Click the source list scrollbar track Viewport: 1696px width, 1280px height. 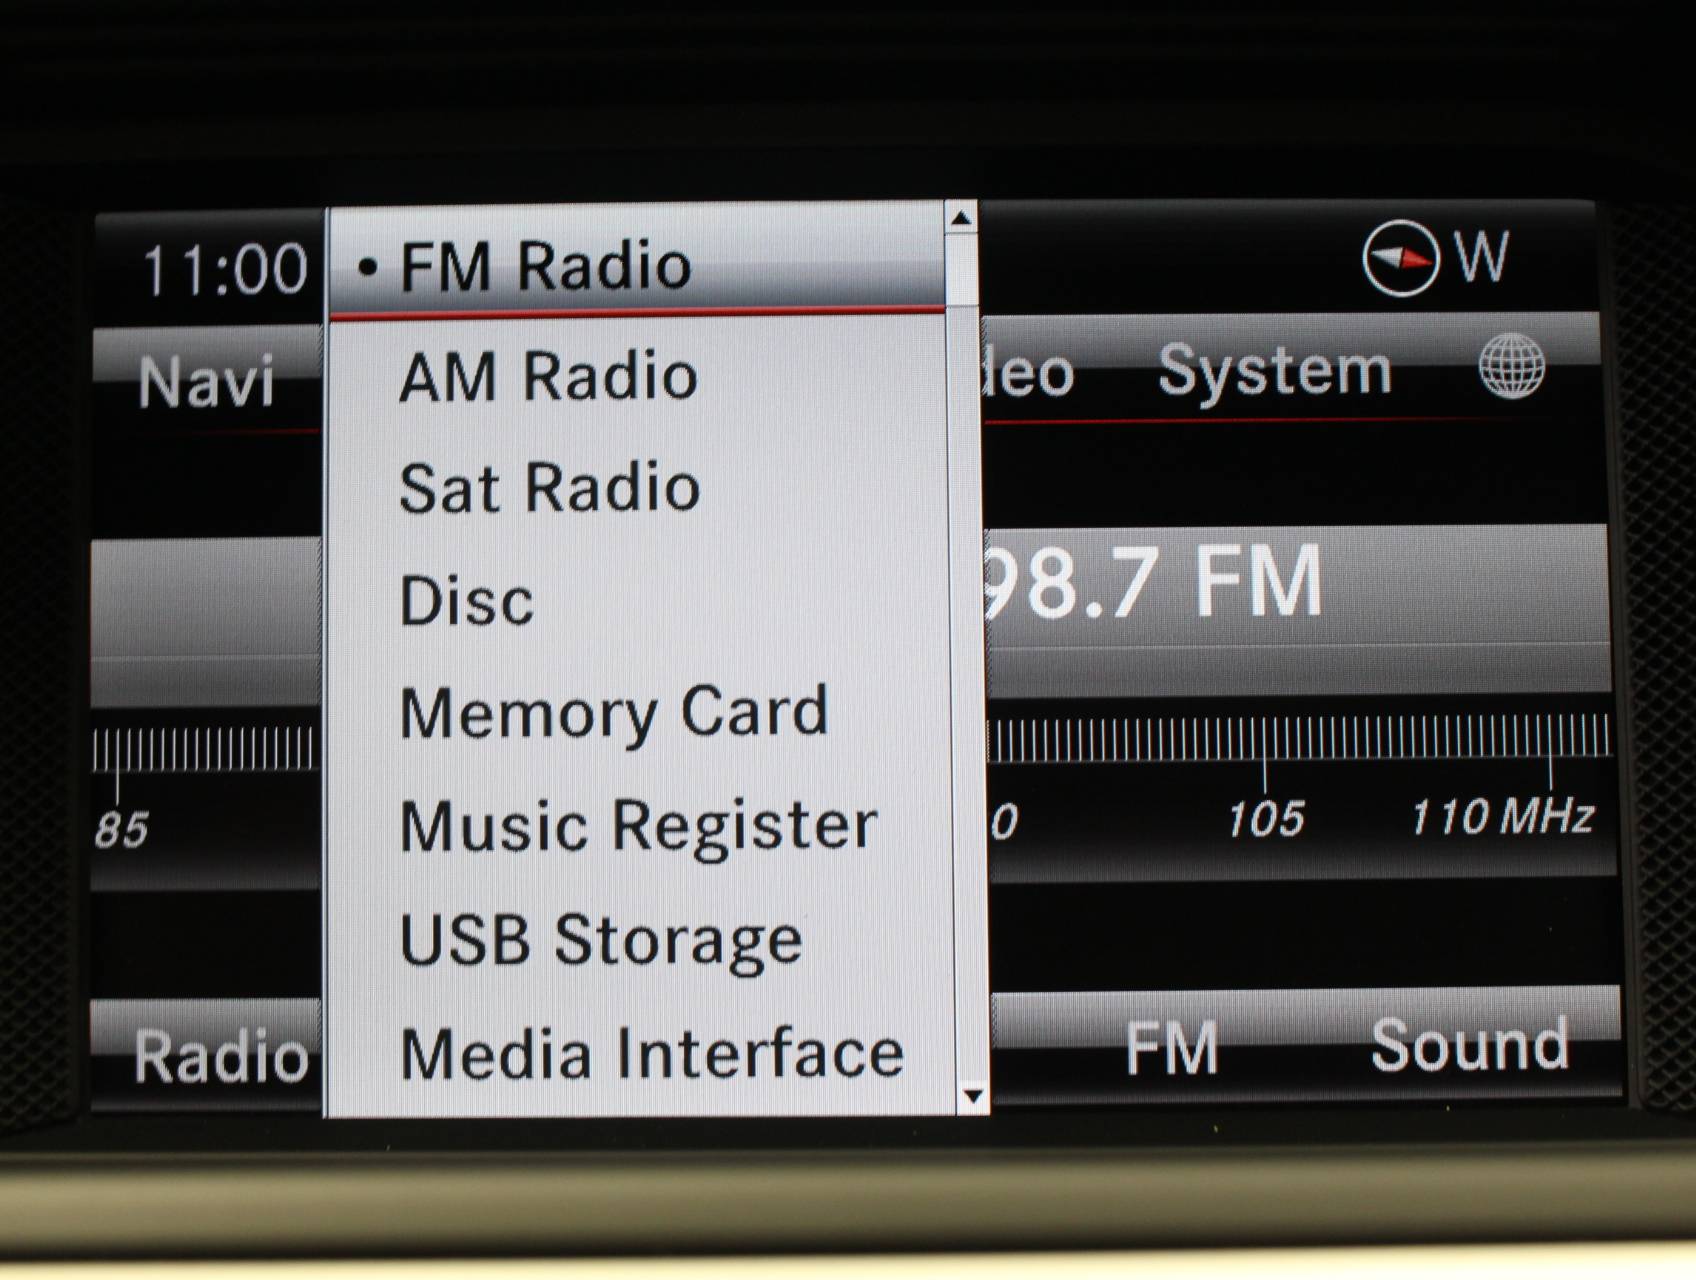966,700
